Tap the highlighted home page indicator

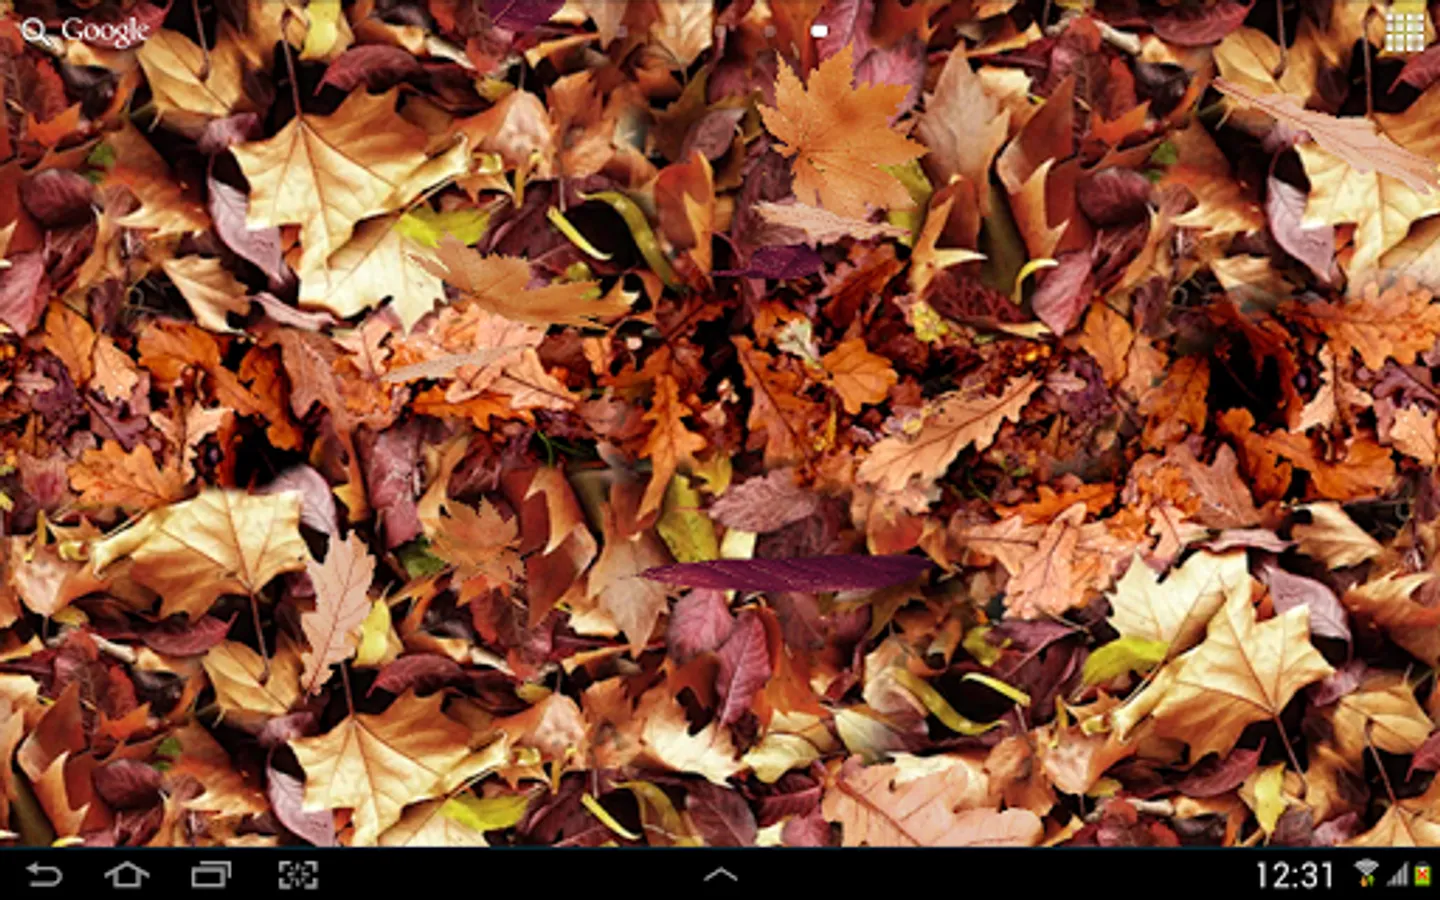click(820, 32)
